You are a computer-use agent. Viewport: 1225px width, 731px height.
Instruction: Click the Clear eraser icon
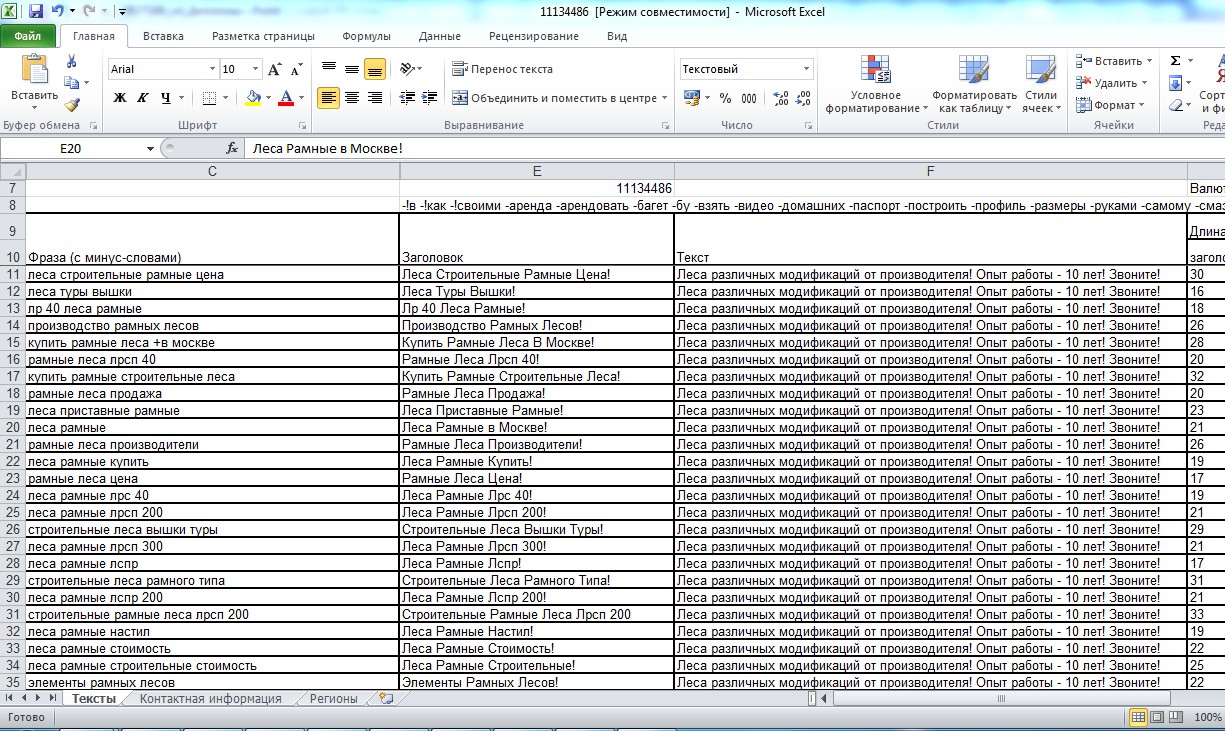pyautogui.click(x=1176, y=105)
